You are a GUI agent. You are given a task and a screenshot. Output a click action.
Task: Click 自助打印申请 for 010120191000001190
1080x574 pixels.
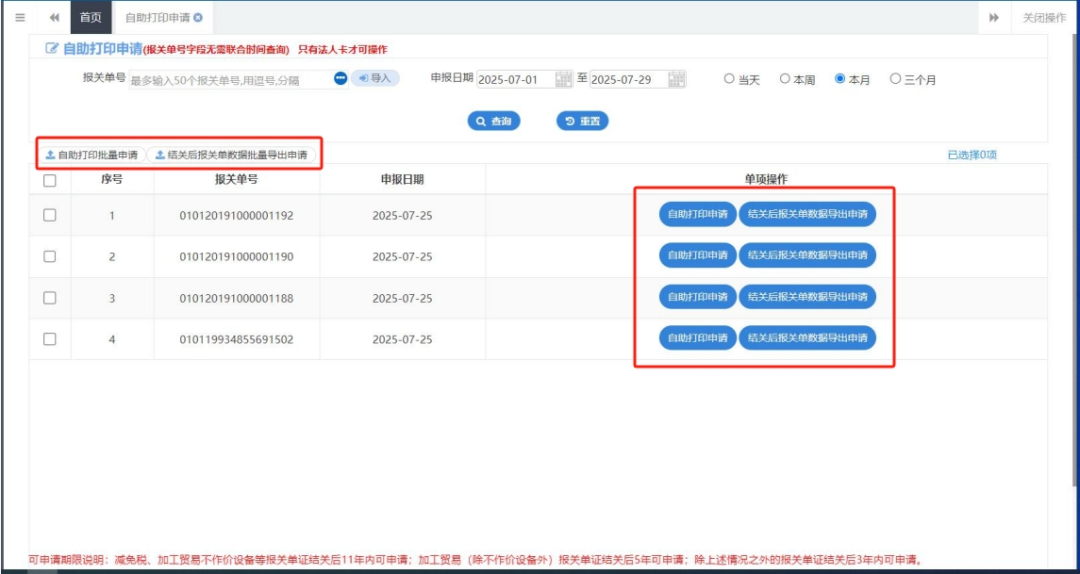(x=698, y=255)
